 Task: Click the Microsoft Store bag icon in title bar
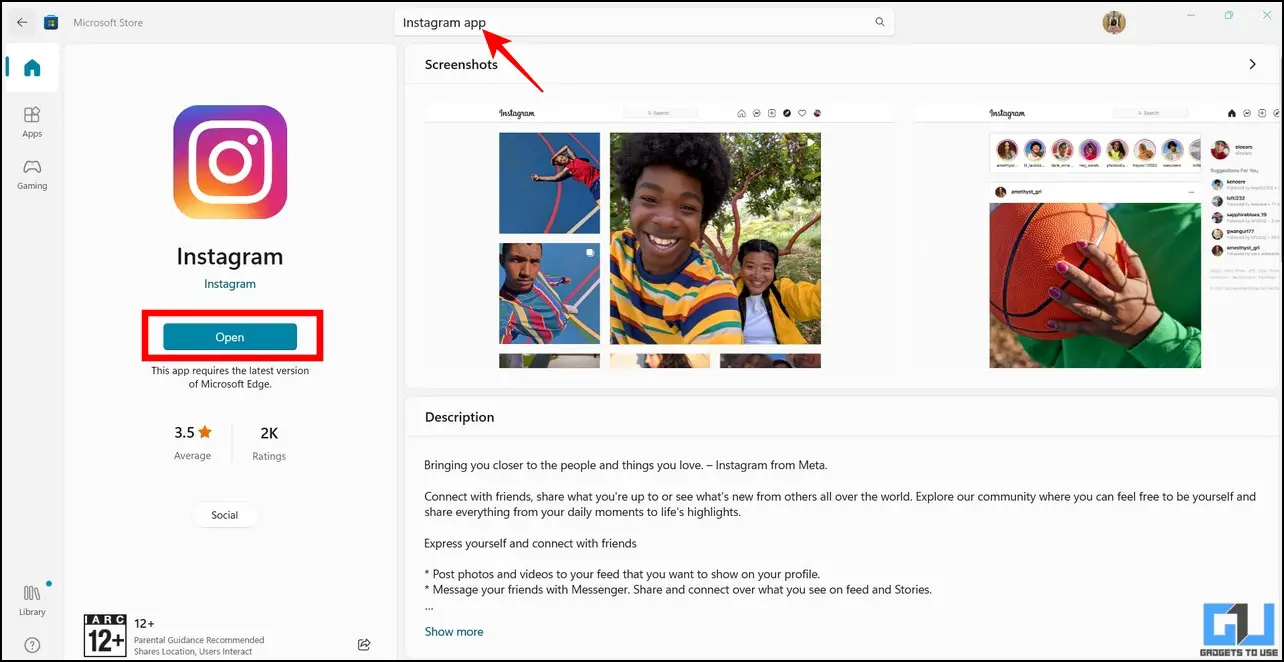[51, 22]
